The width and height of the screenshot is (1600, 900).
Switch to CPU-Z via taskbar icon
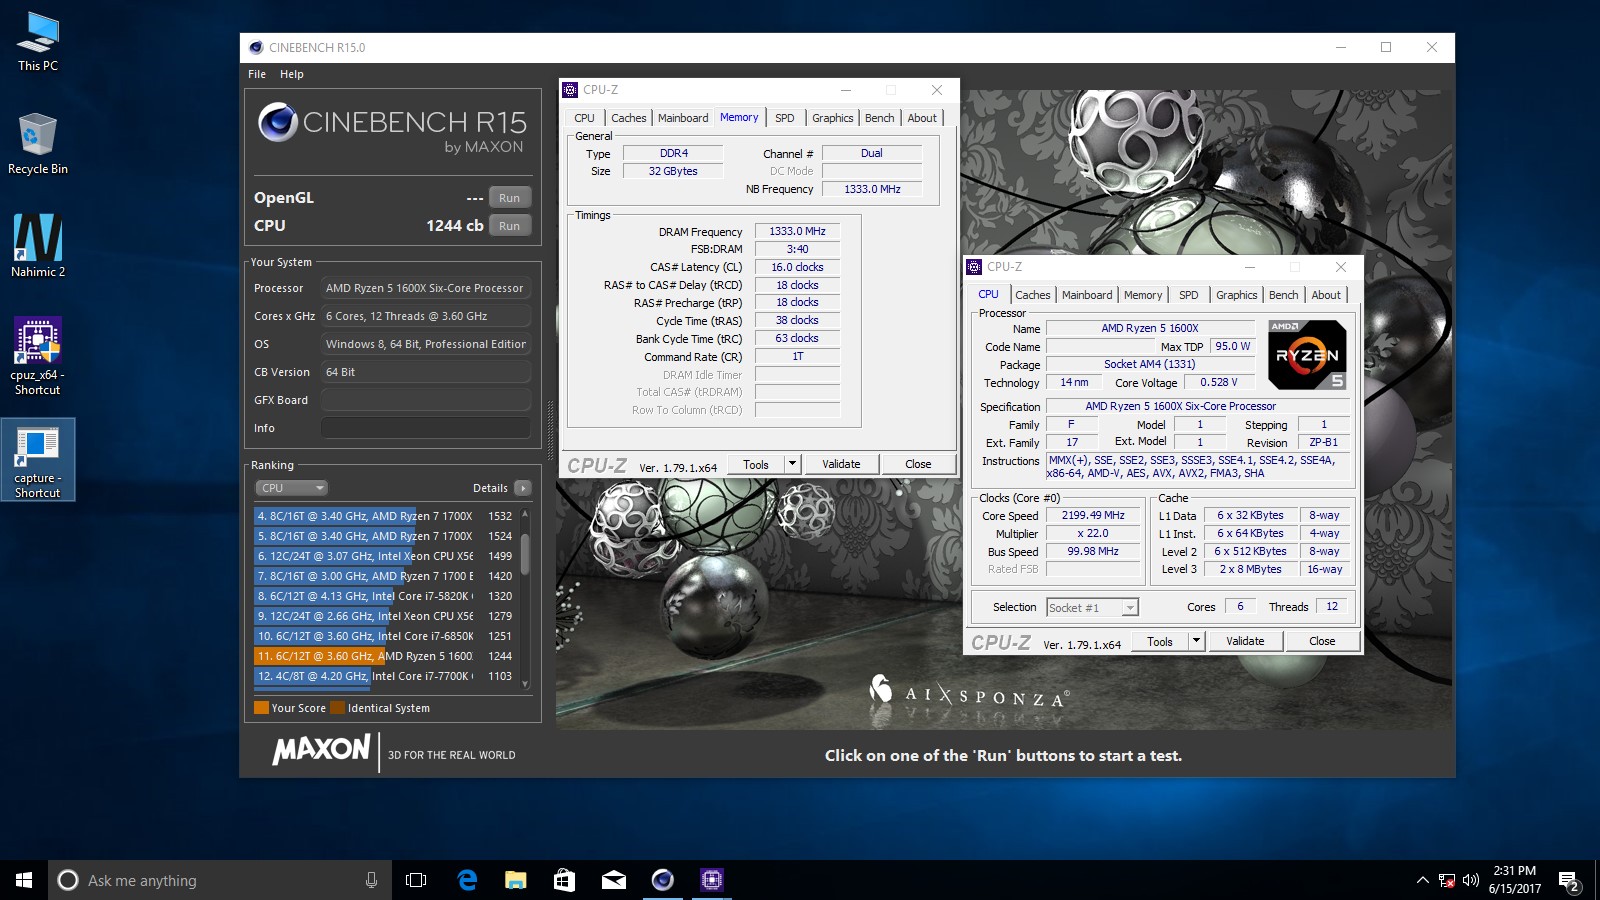(x=712, y=880)
